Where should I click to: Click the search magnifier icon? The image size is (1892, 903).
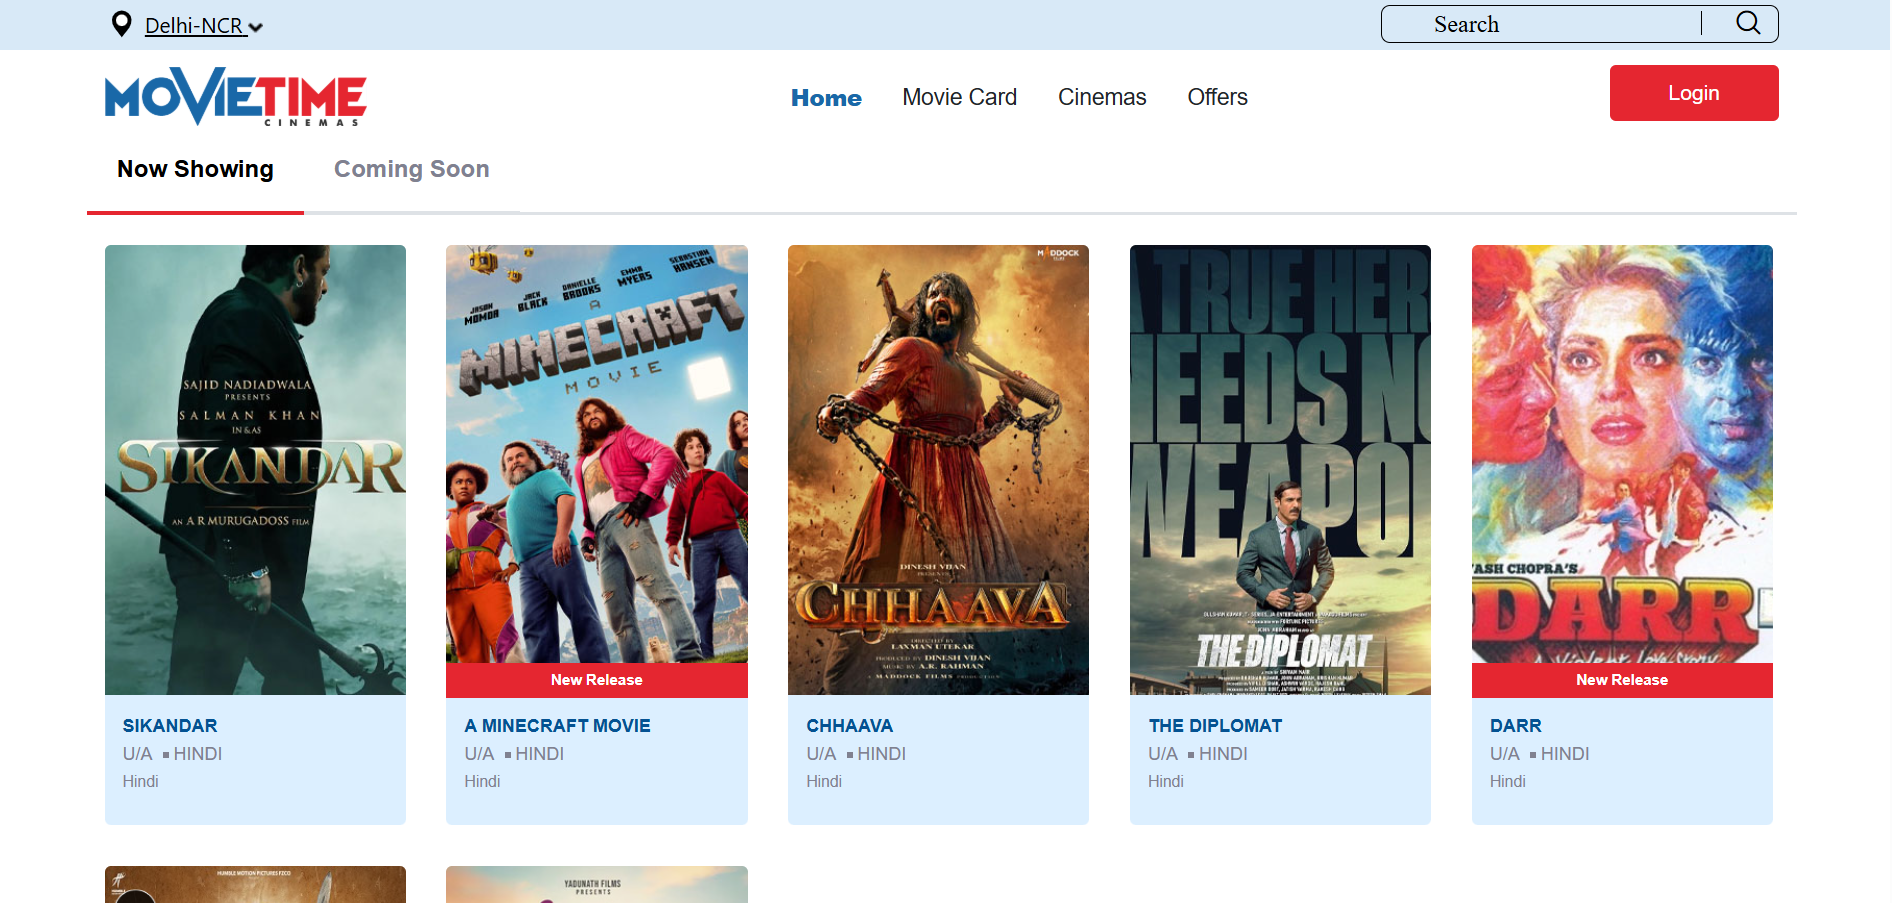(x=1748, y=23)
